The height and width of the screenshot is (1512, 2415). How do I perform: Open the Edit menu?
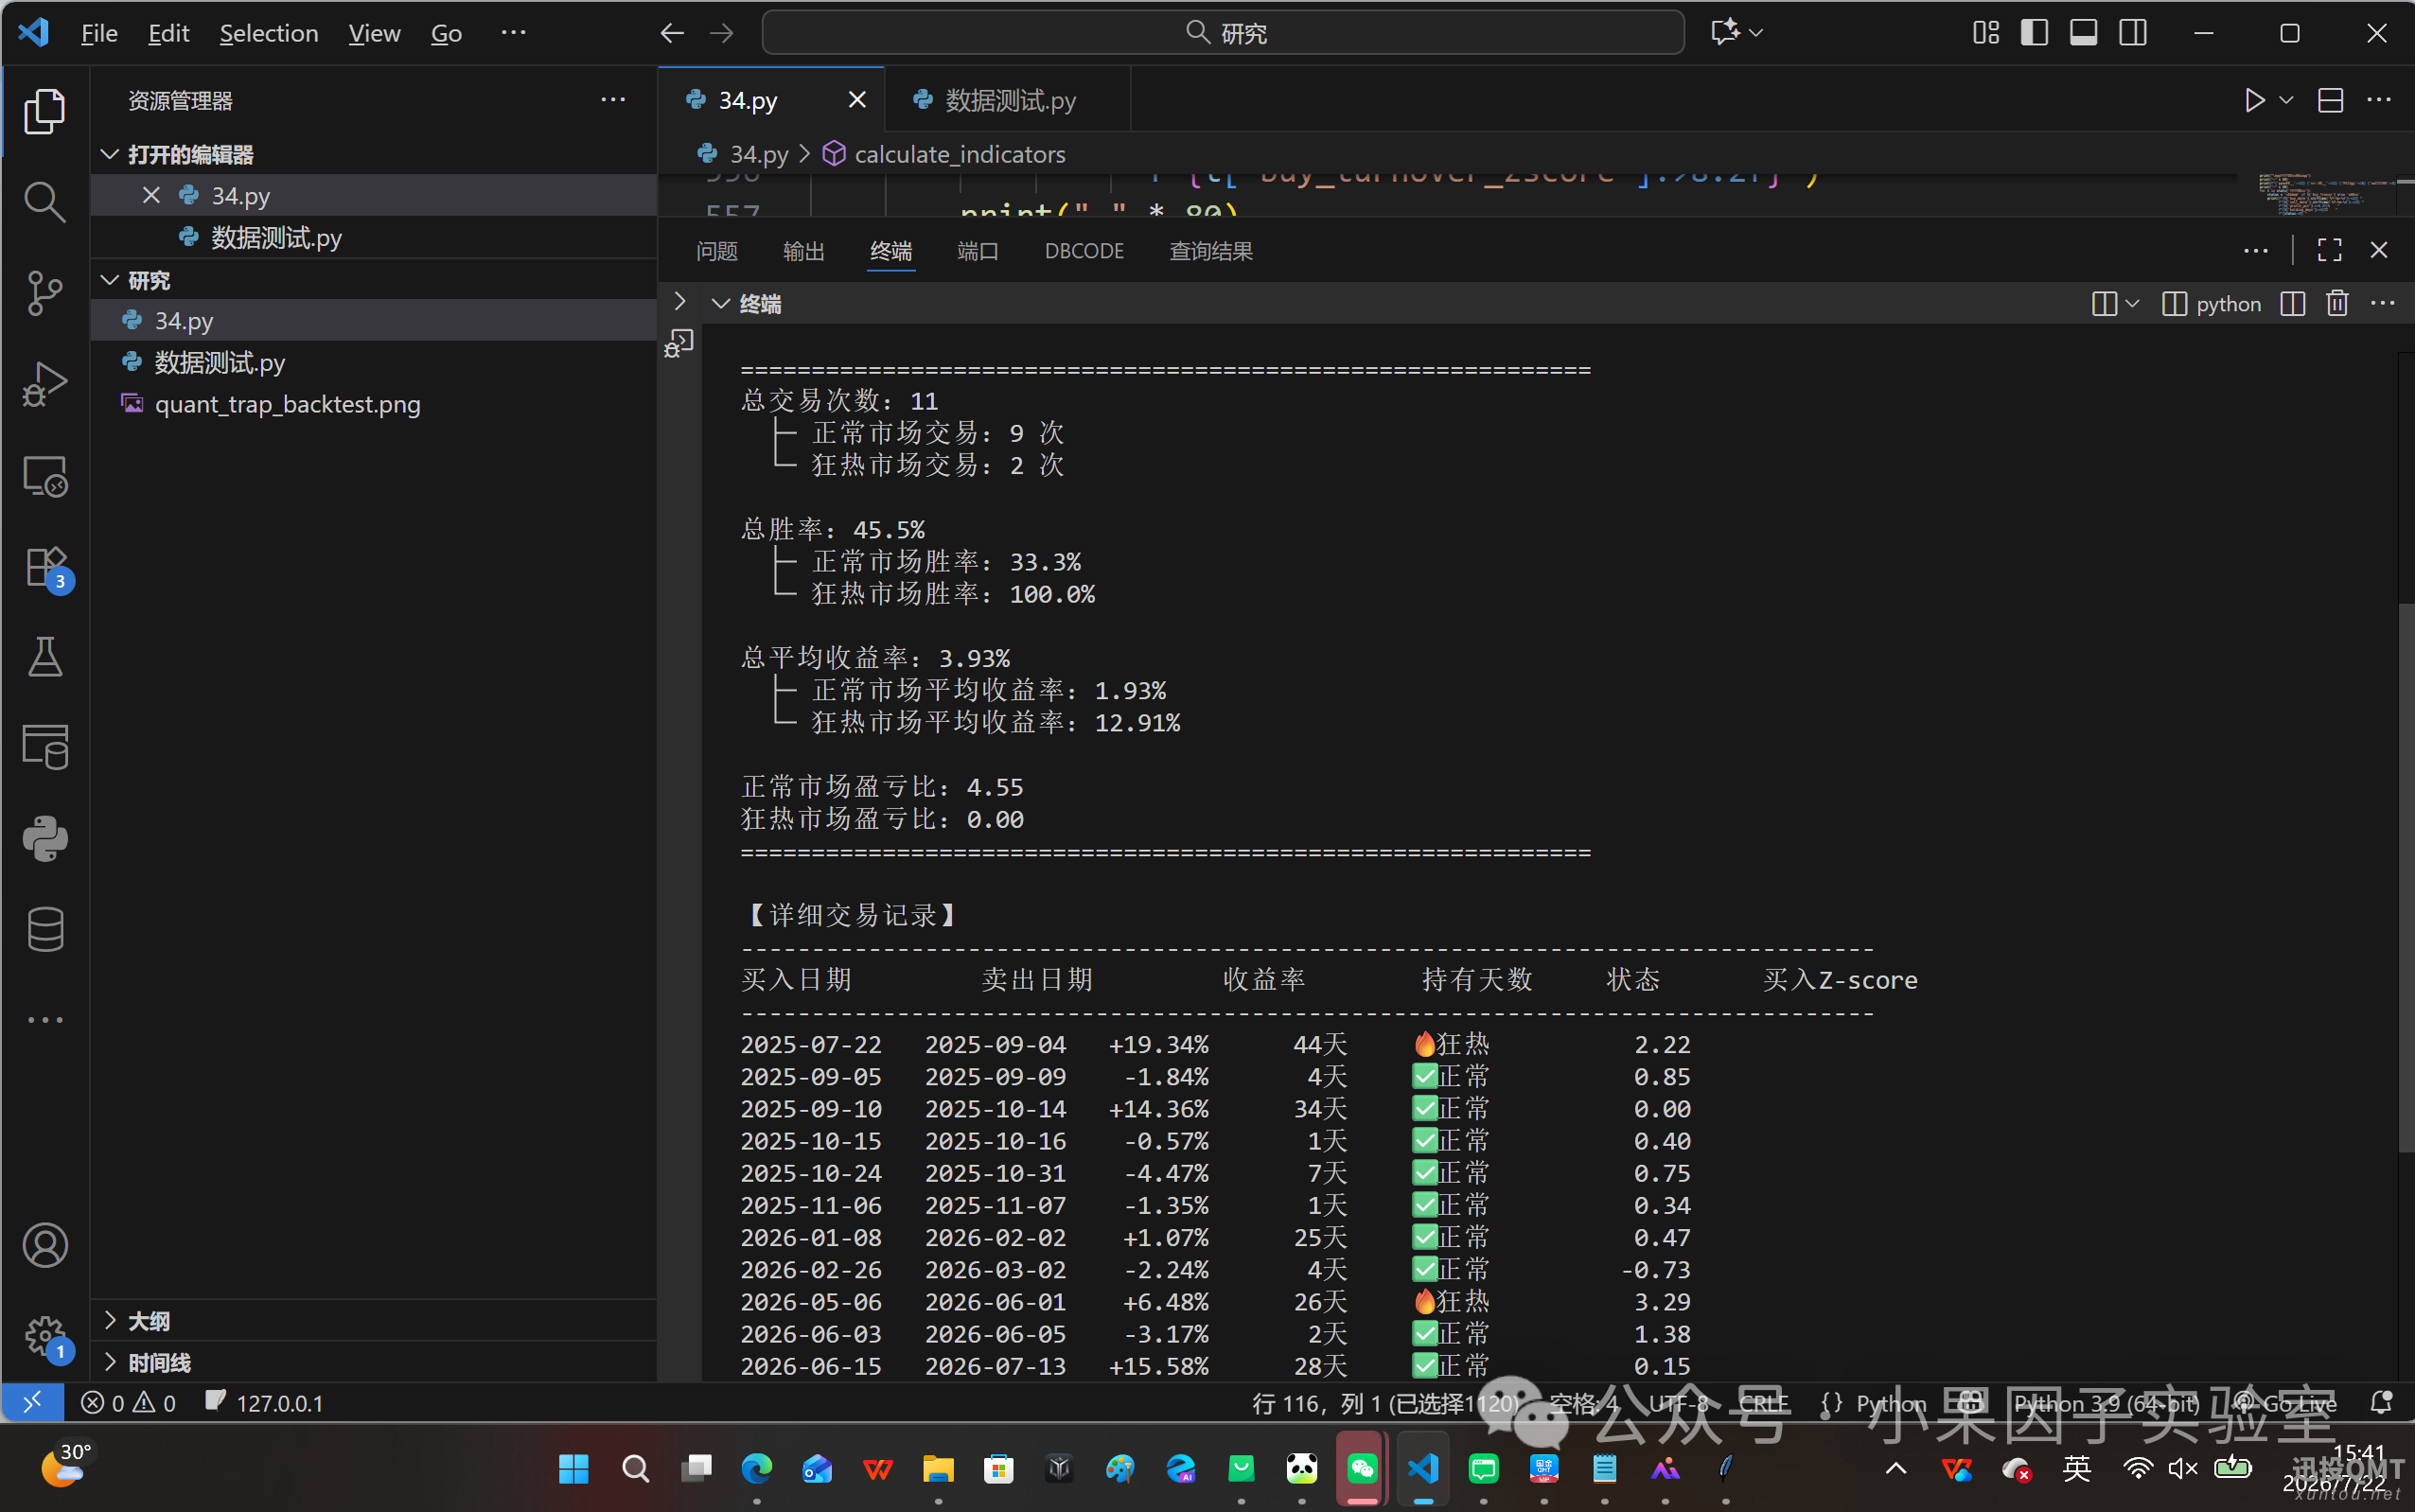tap(168, 33)
